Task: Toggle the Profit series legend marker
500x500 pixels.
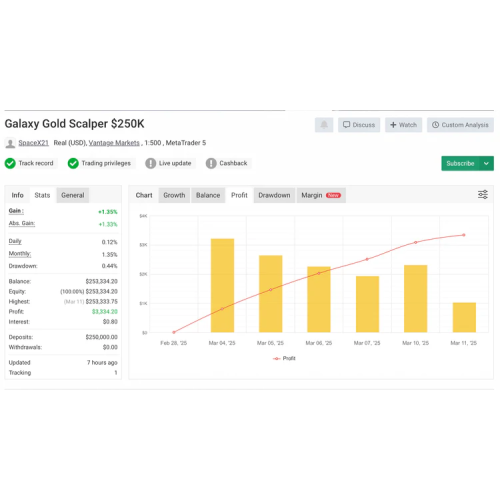Action: click(276, 359)
